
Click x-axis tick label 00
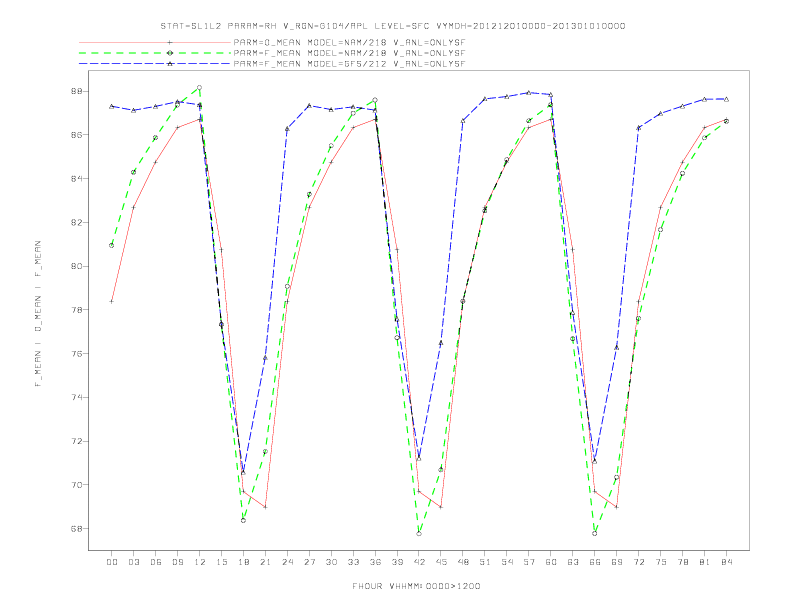click(112, 562)
